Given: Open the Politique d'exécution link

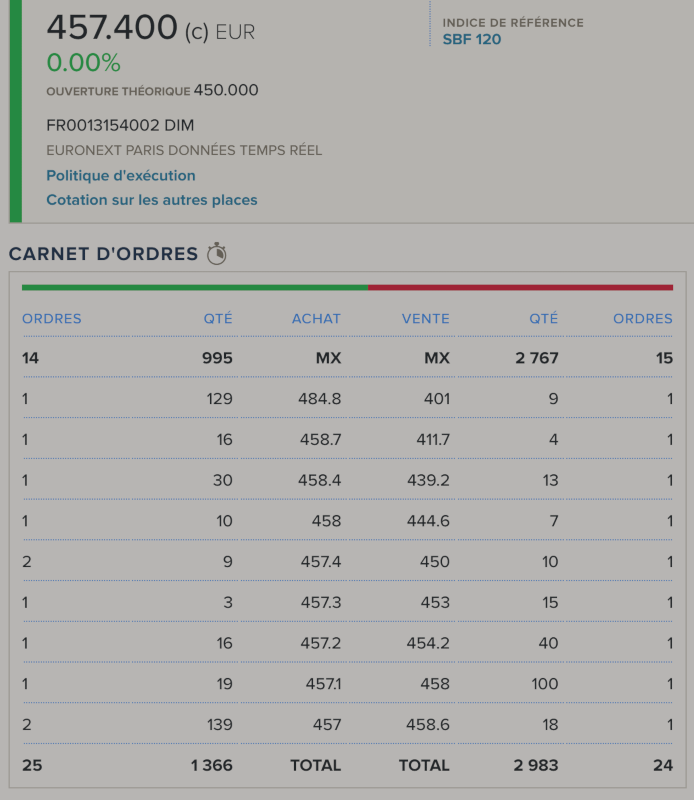Looking at the screenshot, I should point(121,176).
